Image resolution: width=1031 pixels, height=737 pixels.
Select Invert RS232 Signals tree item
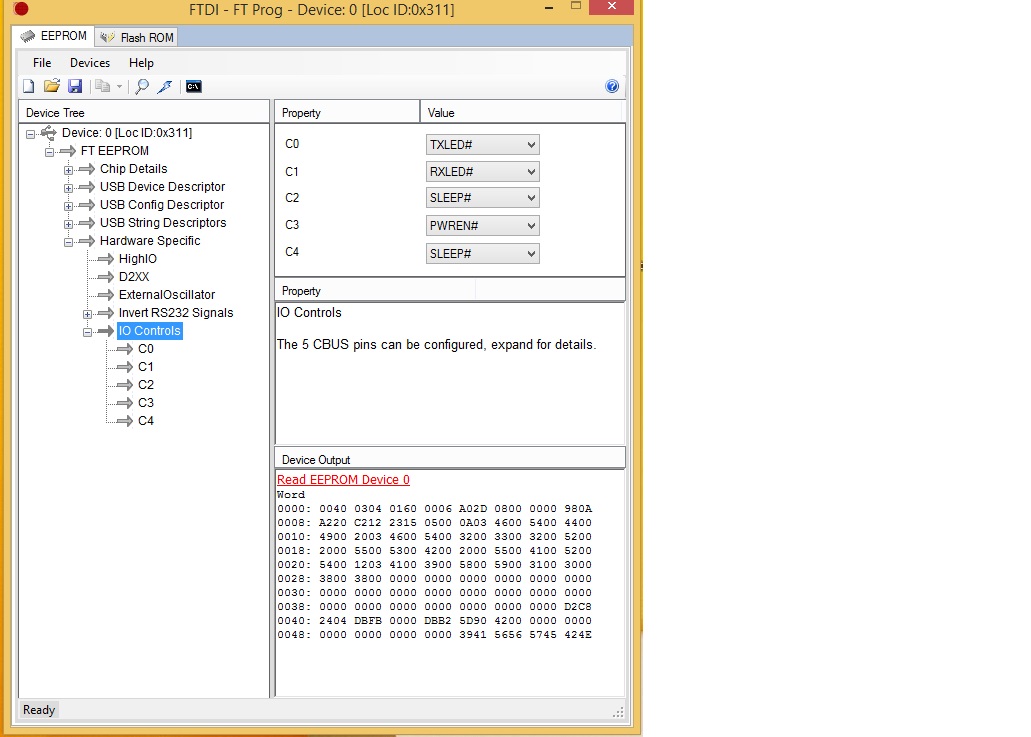(x=176, y=313)
